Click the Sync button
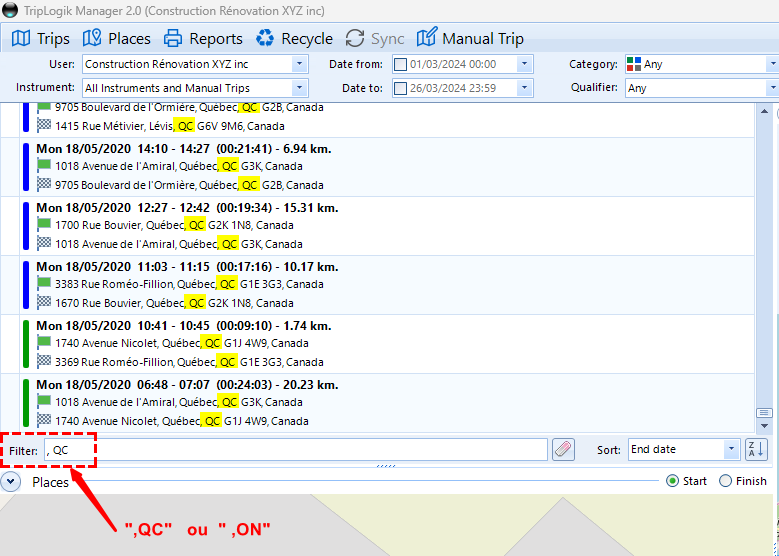Viewport: 779px width, 556px height. coord(374,39)
